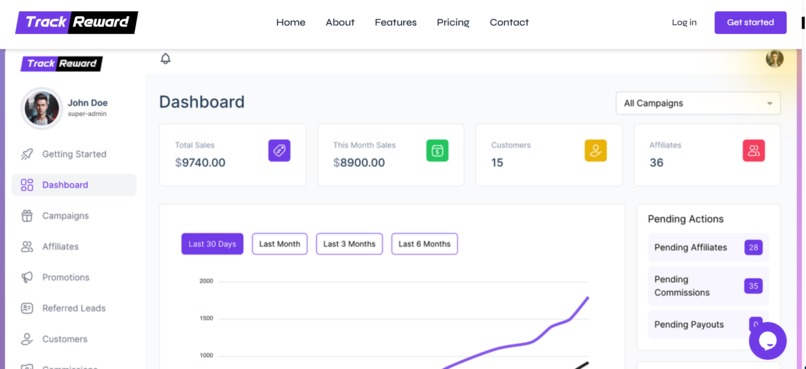Click the 35 badge for Pending Commissions

(x=753, y=286)
